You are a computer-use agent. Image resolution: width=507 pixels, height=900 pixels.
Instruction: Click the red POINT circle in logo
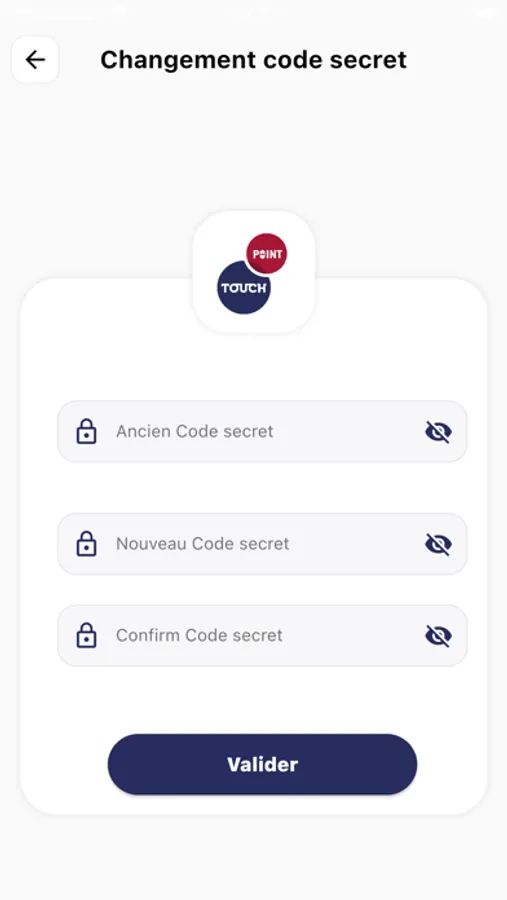[x=266, y=254]
